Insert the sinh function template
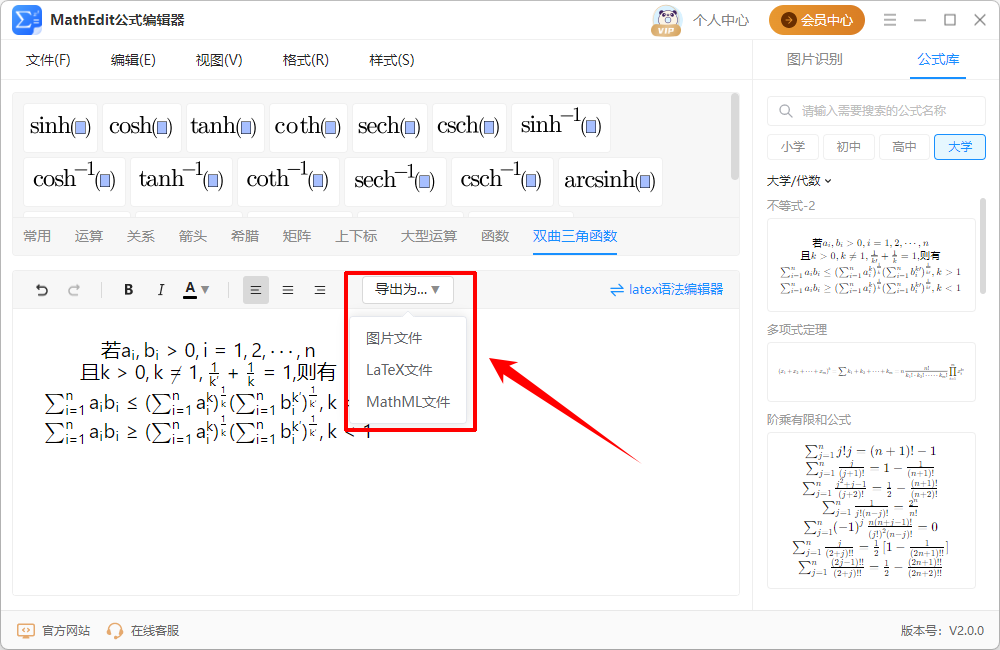Image resolution: width=1000 pixels, height=650 pixels. click(x=61, y=127)
